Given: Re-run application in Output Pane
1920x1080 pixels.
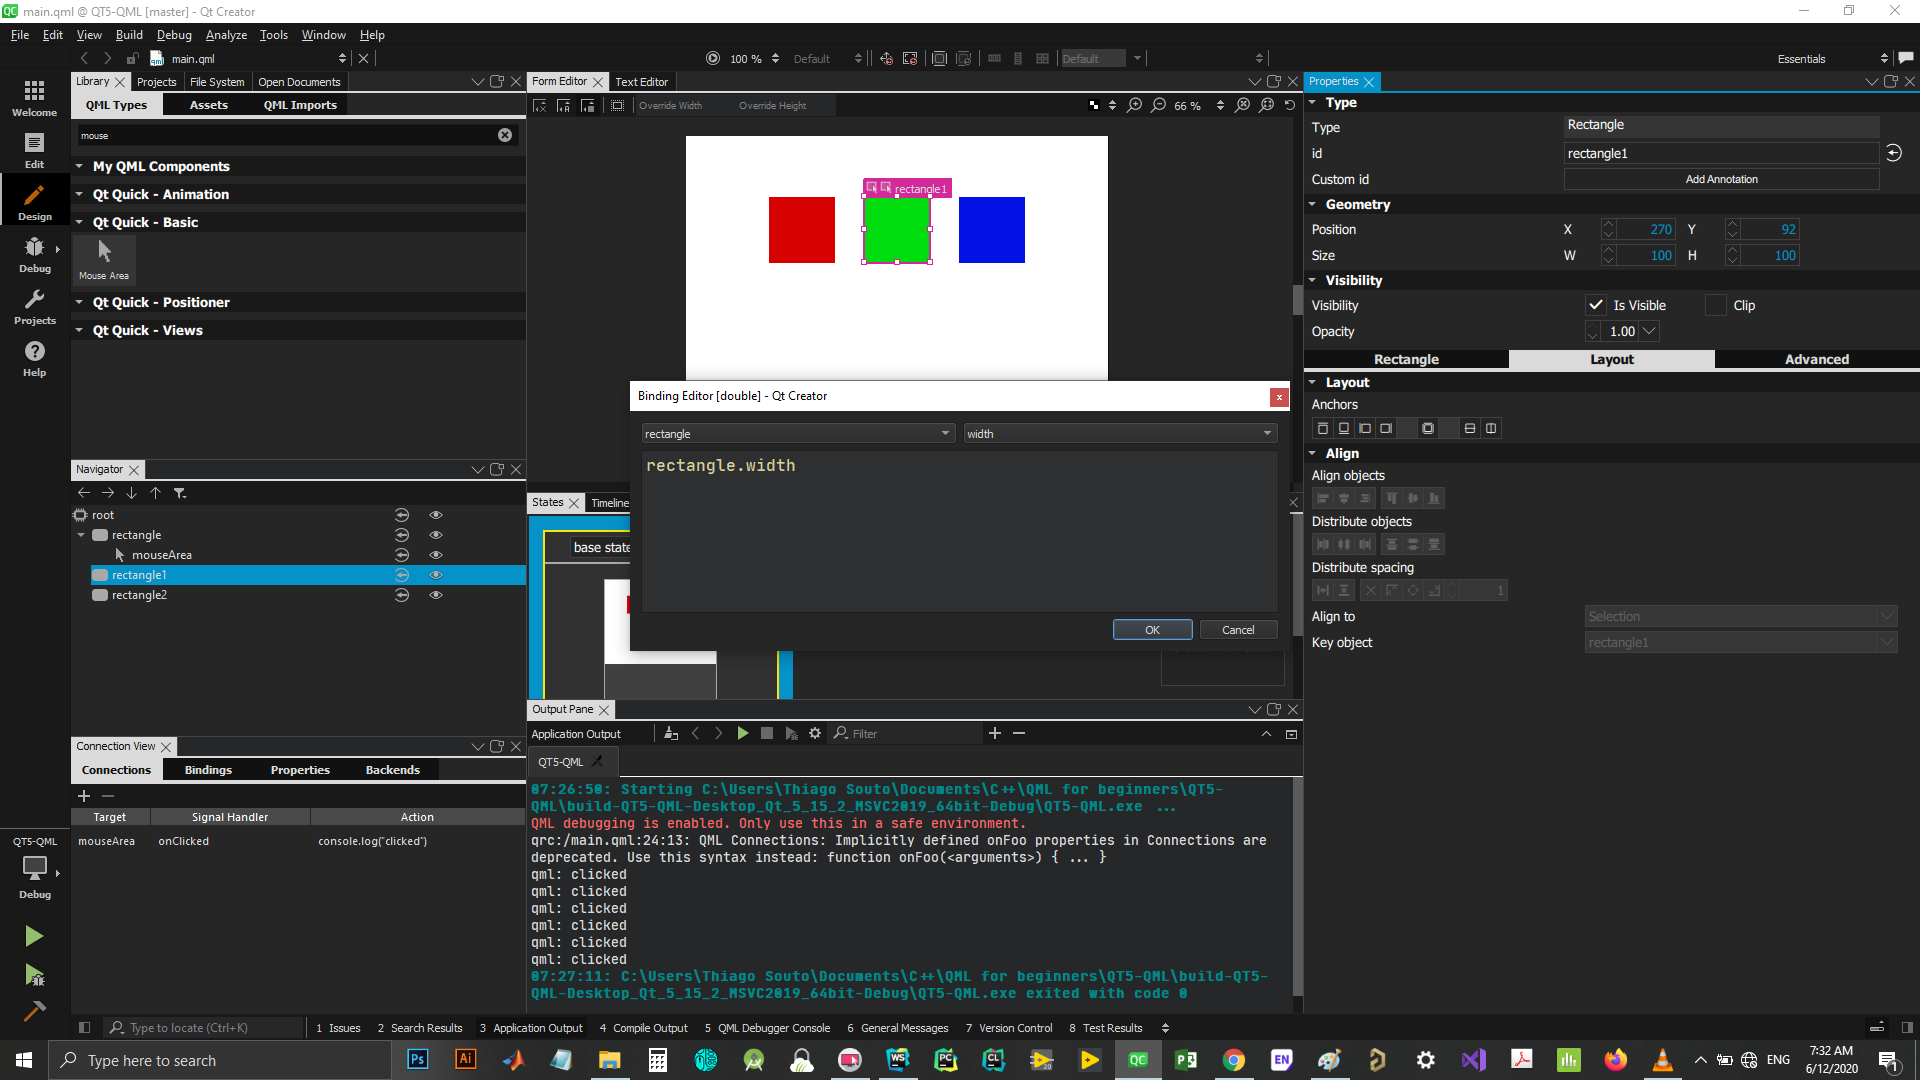Looking at the screenshot, I should (x=743, y=733).
